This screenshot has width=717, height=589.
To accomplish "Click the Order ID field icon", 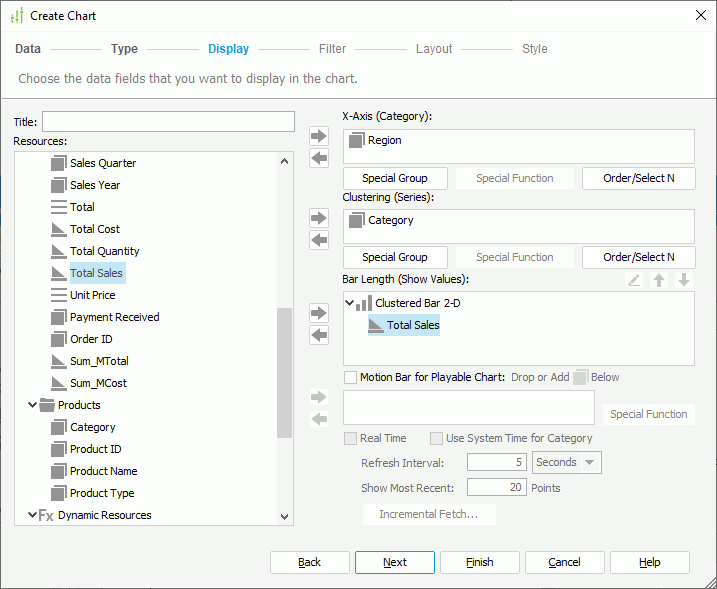I will click(59, 339).
